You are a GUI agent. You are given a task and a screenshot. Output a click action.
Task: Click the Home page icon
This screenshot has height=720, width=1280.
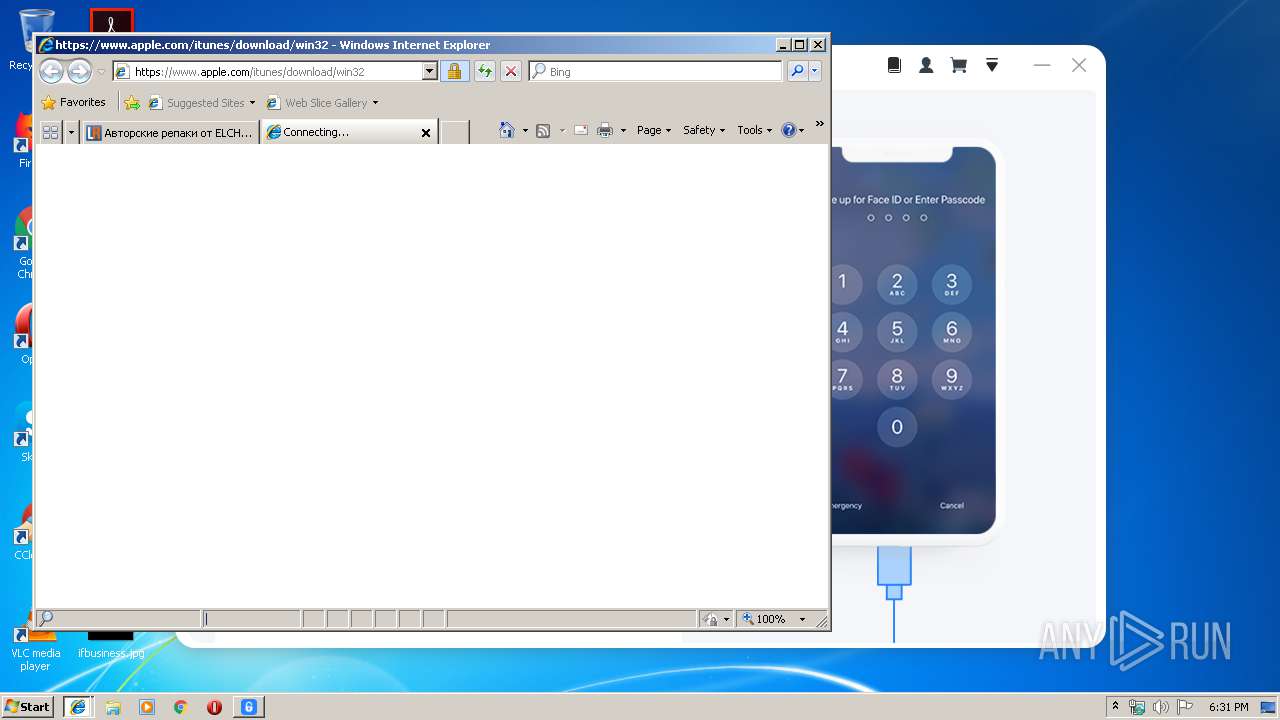[x=507, y=130]
